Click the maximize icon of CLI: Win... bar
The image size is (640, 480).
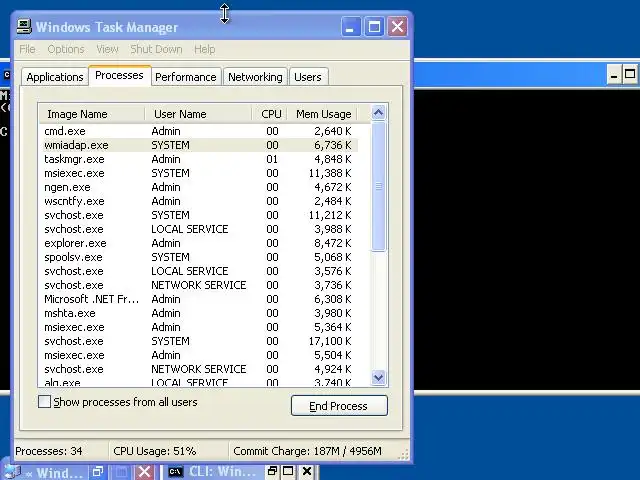tap(288, 471)
